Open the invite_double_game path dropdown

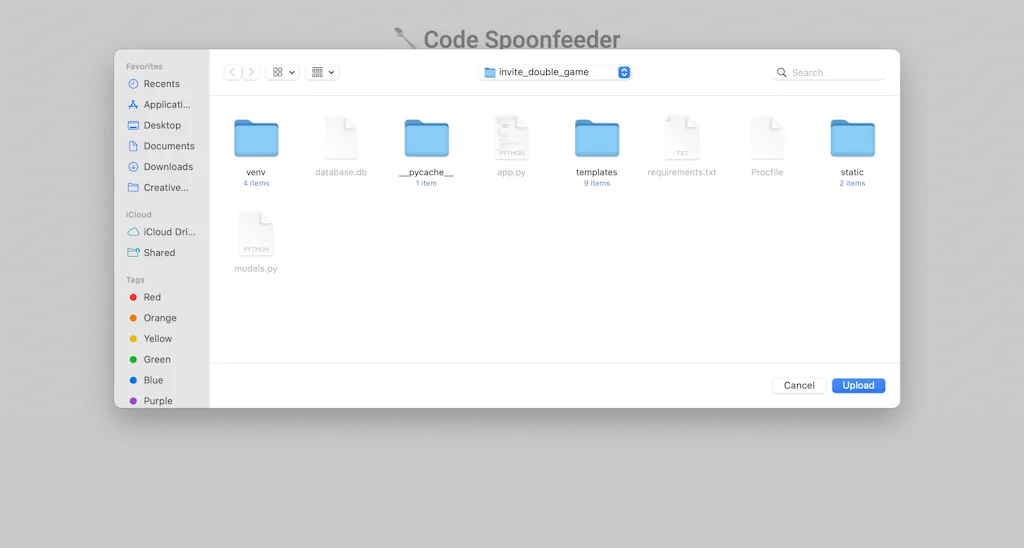pyautogui.click(x=555, y=72)
